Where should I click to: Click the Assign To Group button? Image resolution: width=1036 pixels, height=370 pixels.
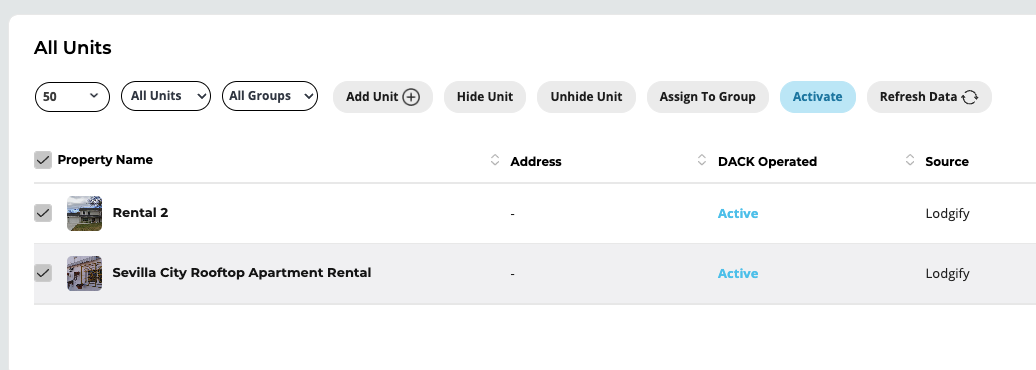[708, 97]
